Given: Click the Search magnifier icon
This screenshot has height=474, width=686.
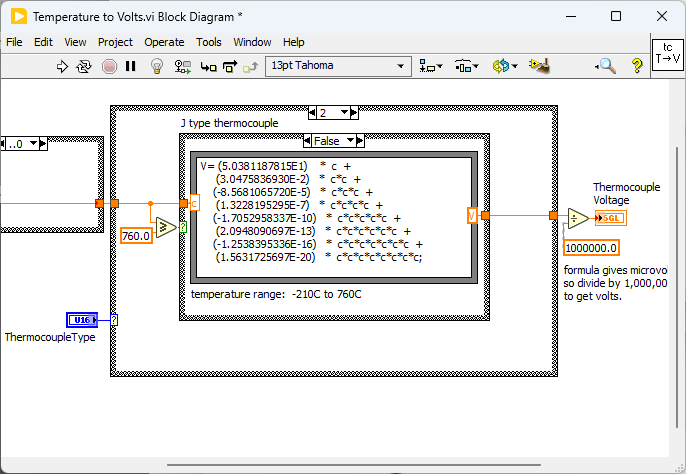Looking at the screenshot, I should coord(606,66).
